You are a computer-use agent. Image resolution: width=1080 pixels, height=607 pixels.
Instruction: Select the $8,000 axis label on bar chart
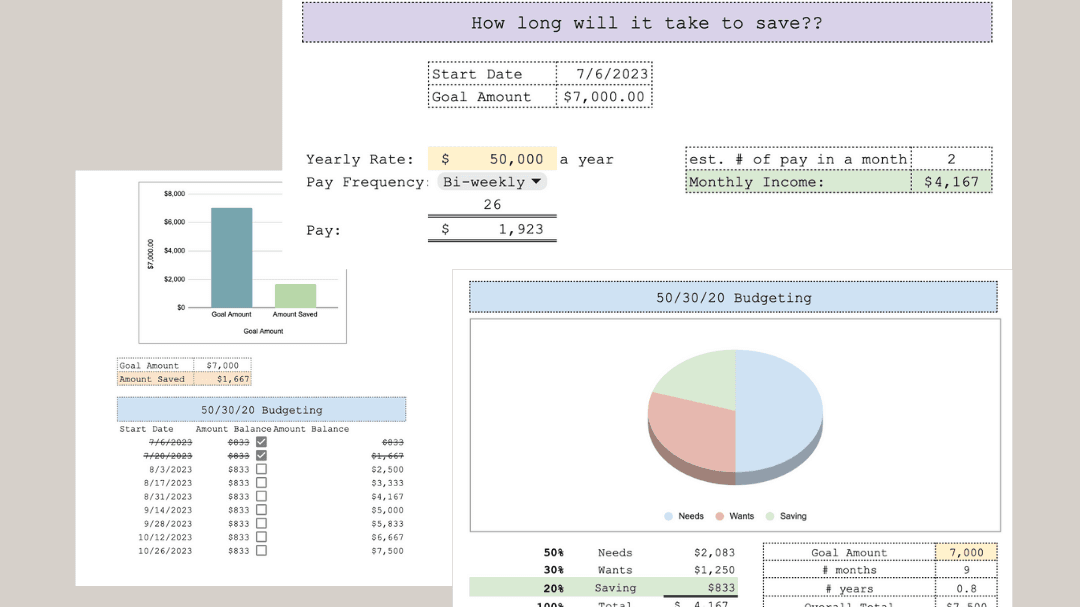[174, 194]
